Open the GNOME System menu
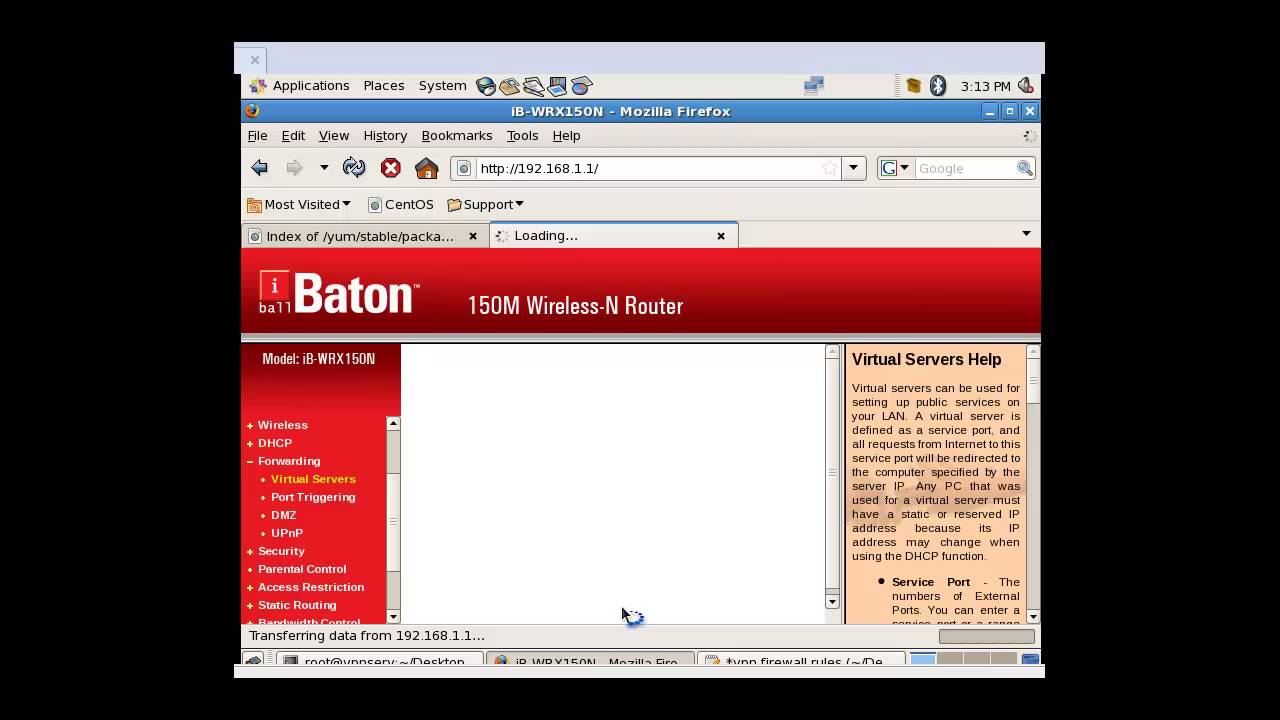1280x720 pixels. [x=443, y=86]
